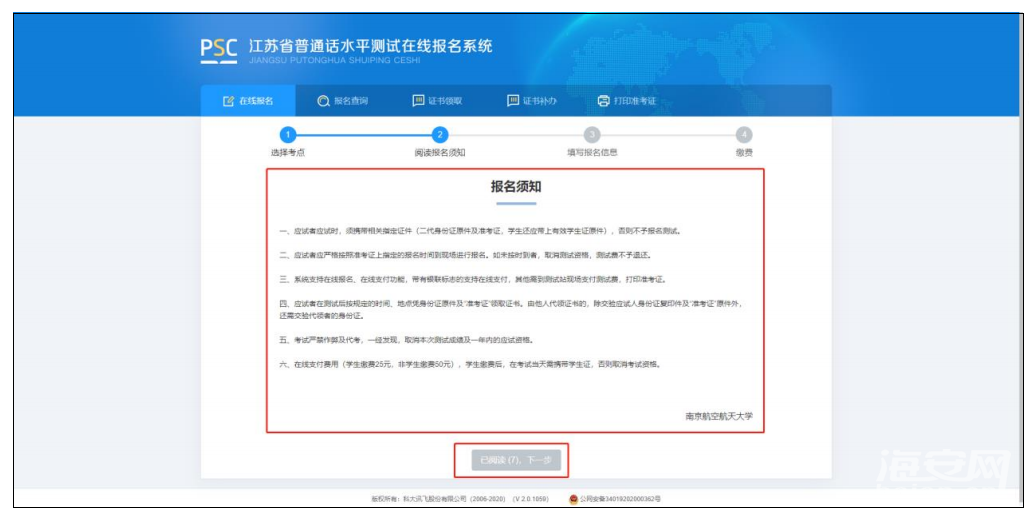
Task: Click the police badge icon in footer
Action: 573,499
